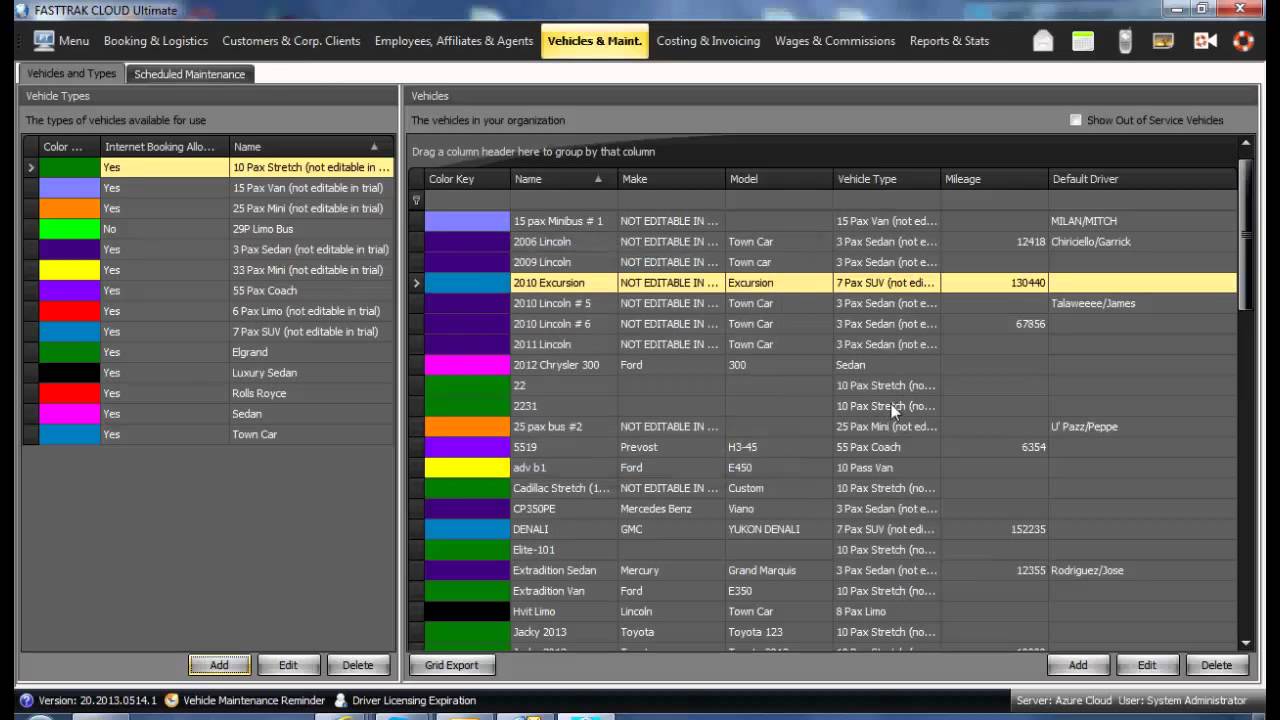Open the mail envelope icon in top toolbar
Screen dimensions: 1280x720
point(1043,41)
